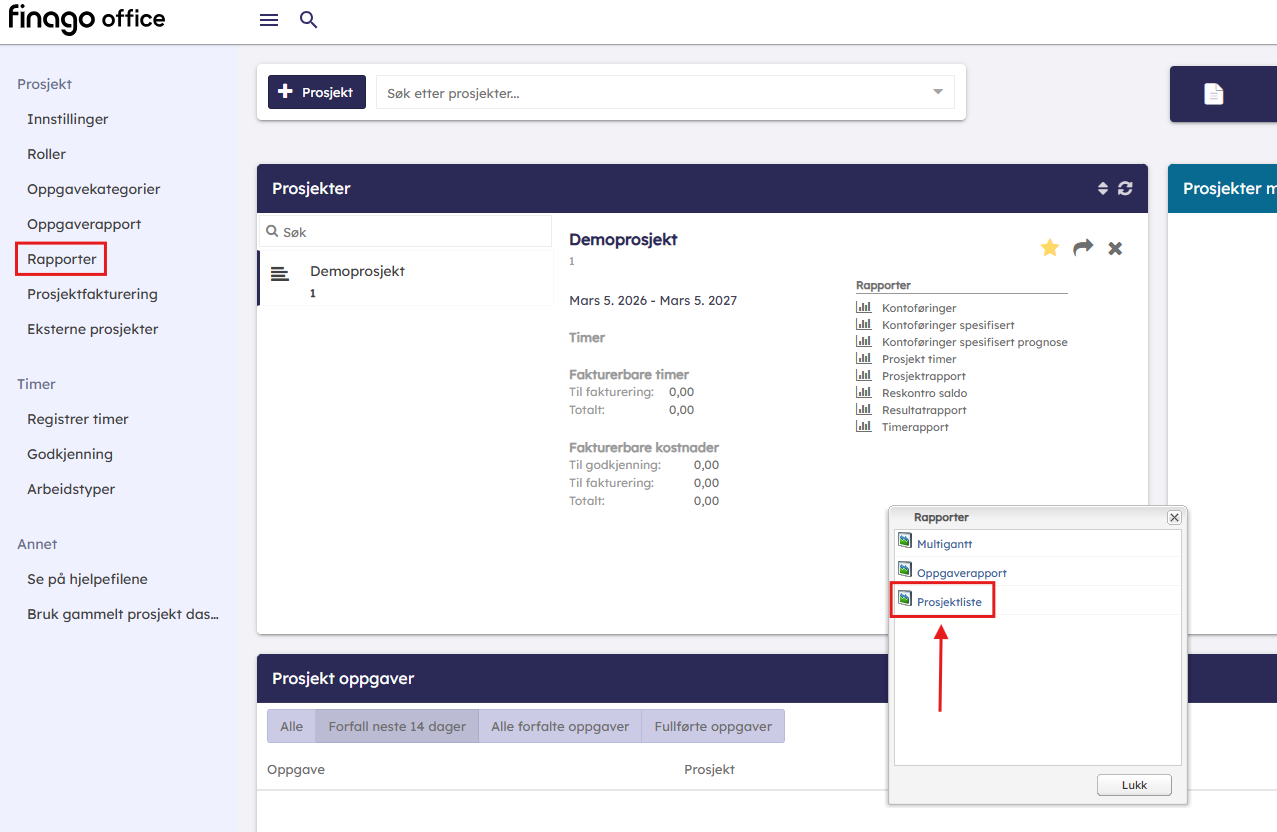Select the Fullførte oppgaver tab
Viewport: 1277px width, 832px height.
click(713, 726)
